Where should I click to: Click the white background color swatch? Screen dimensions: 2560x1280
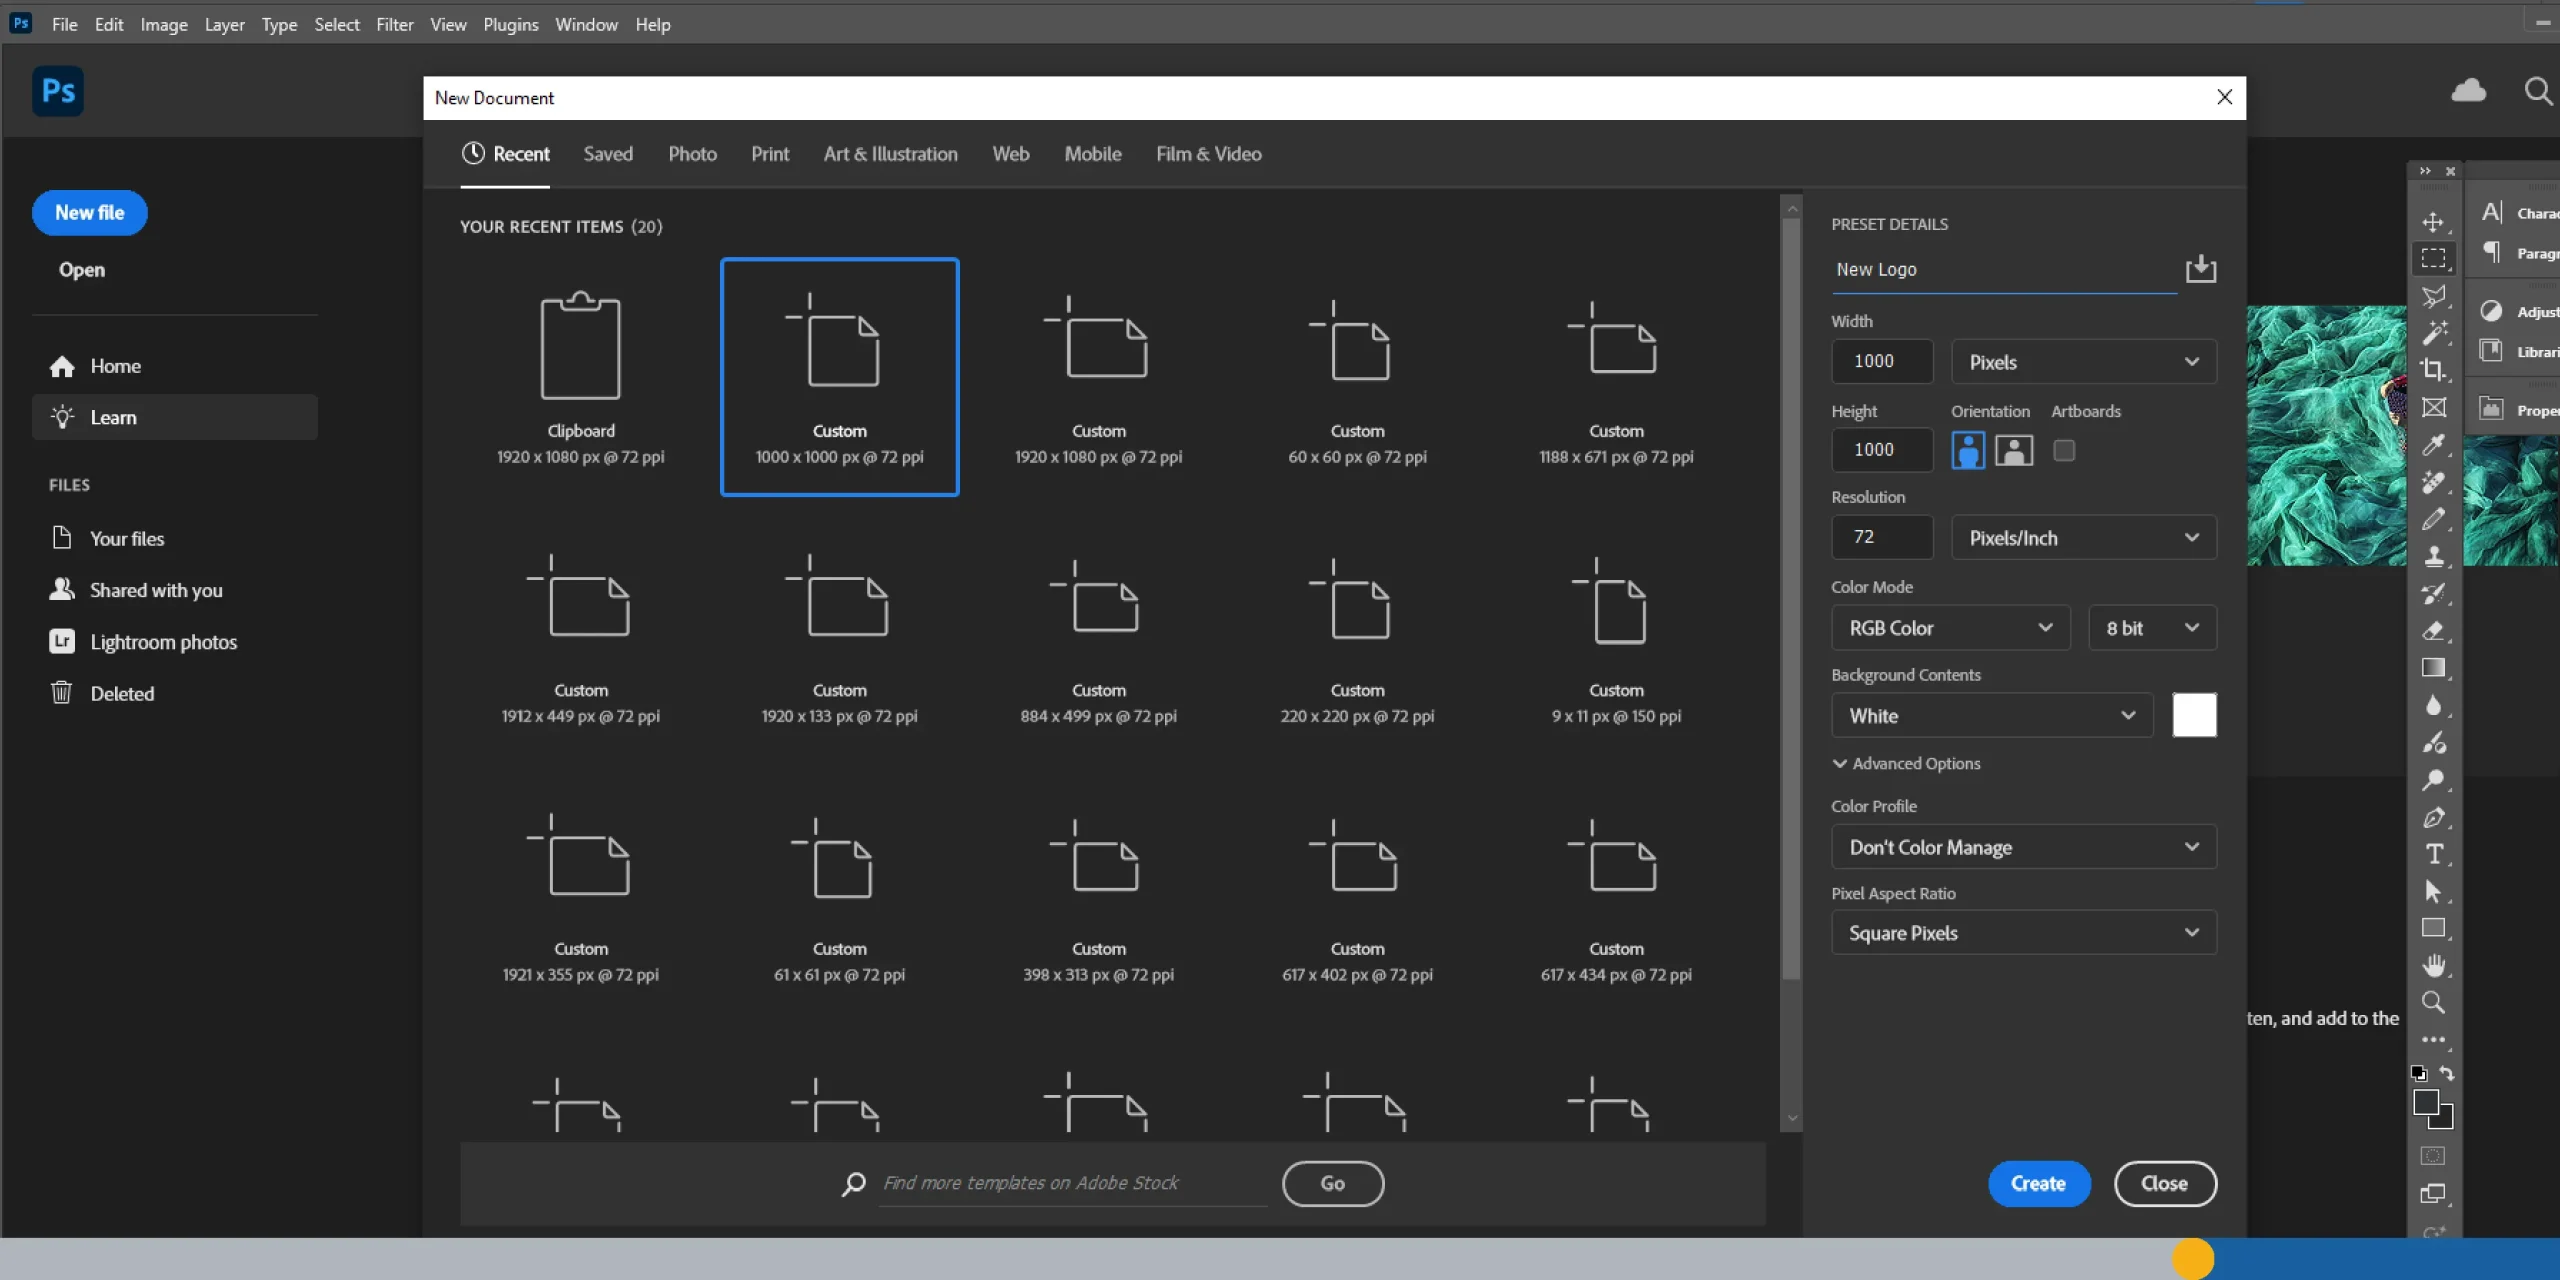[2193, 715]
